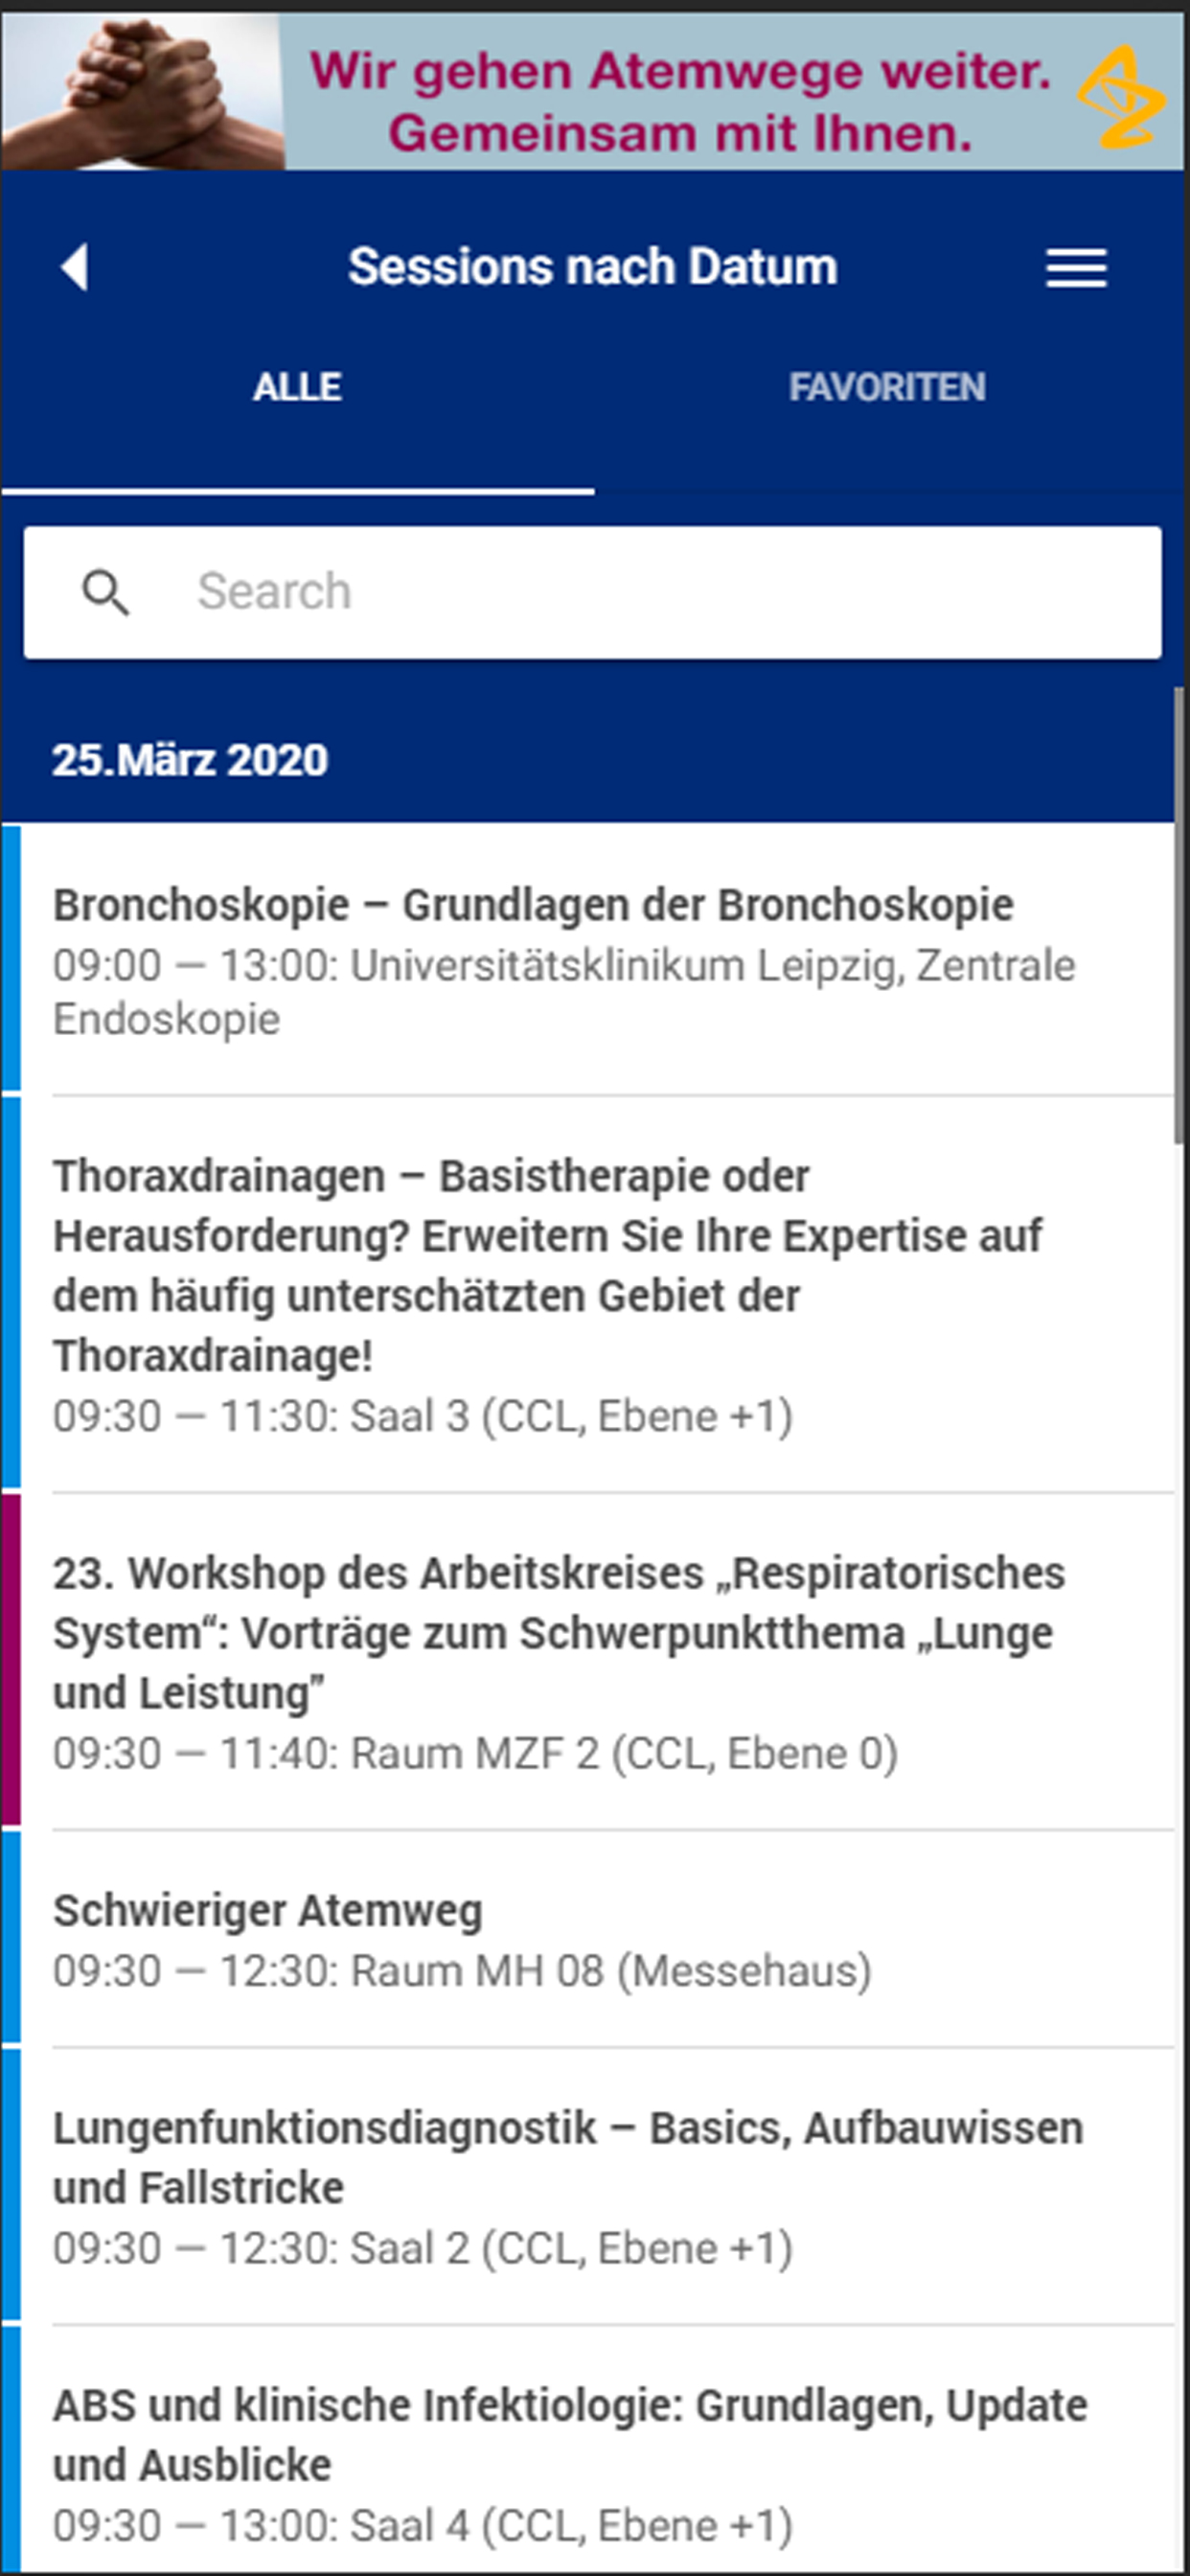
Task: Click the AstraZeneca logo in banner
Action: tap(1120, 97)
